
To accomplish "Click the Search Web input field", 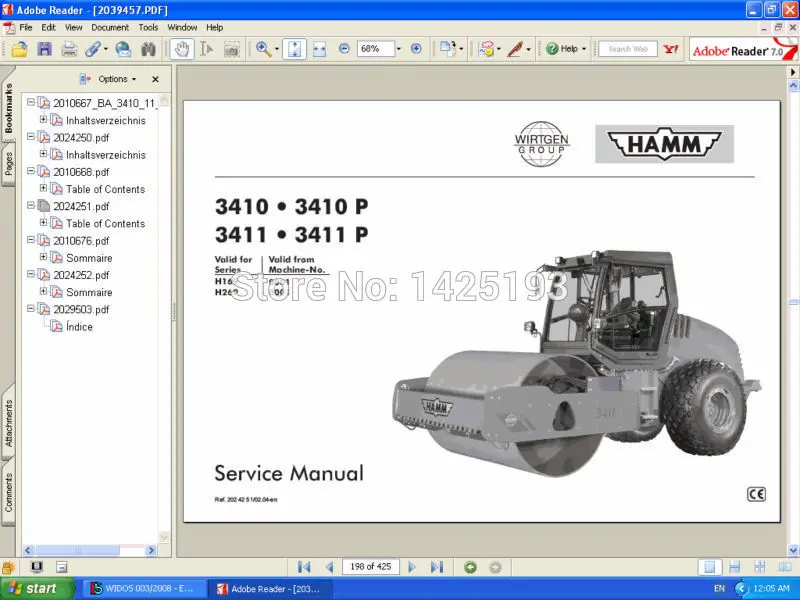I will tap(628, 49).
